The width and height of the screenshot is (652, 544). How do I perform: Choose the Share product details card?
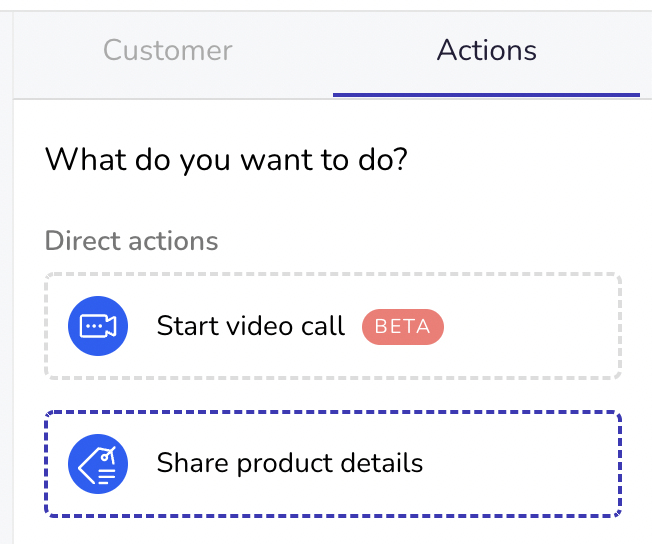[333, 464]
